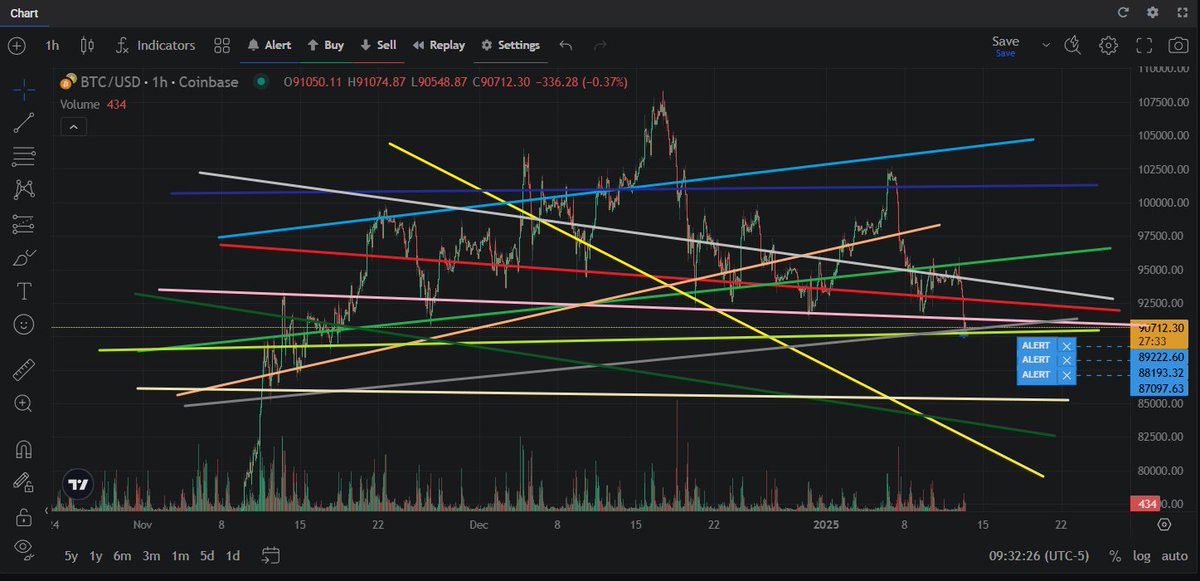
Task: Open the 1h interval dropdown
Action: pyautogui.click(x=52, y=45)
